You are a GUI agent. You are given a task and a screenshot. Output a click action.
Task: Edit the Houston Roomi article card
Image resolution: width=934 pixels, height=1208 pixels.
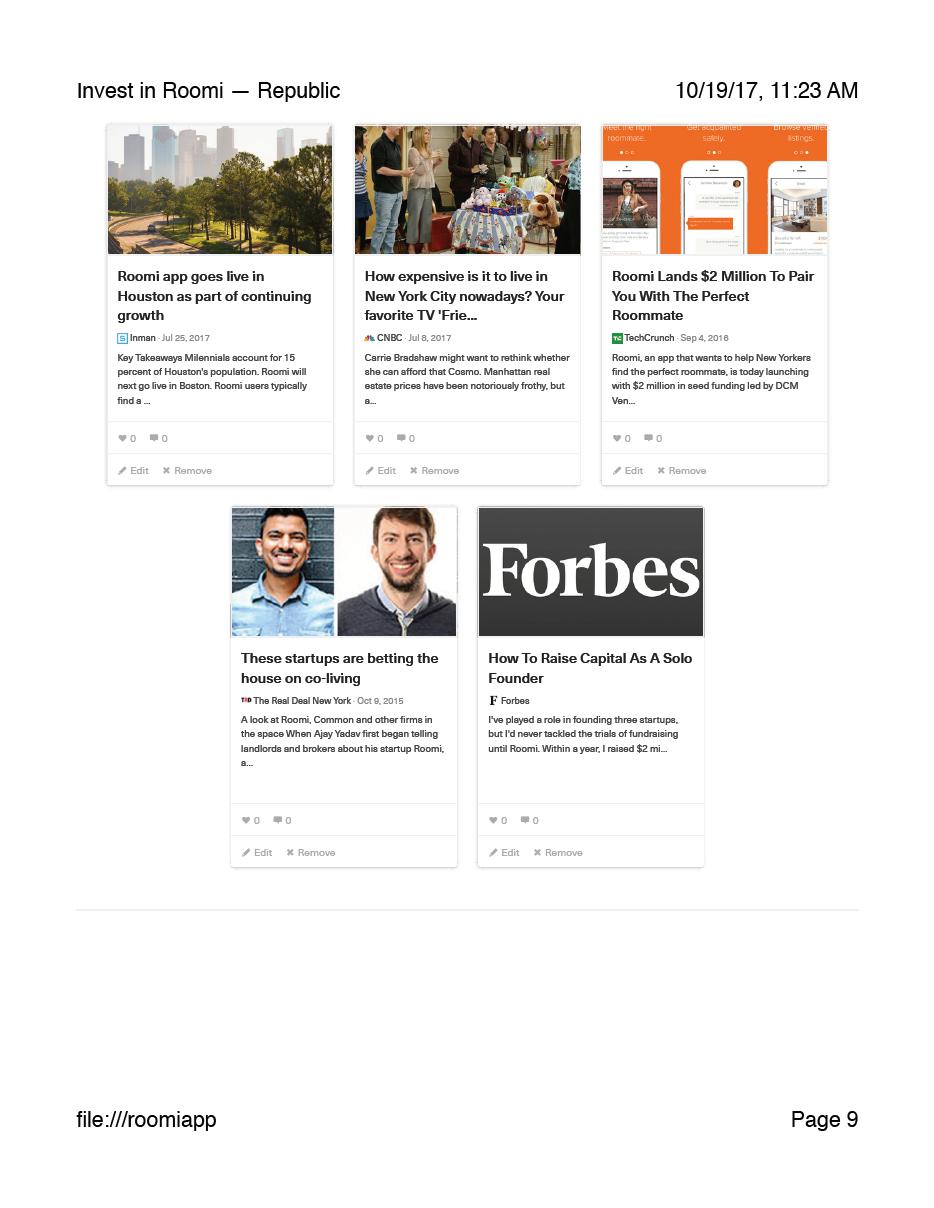pyautogui.click(x=133, y=470)
